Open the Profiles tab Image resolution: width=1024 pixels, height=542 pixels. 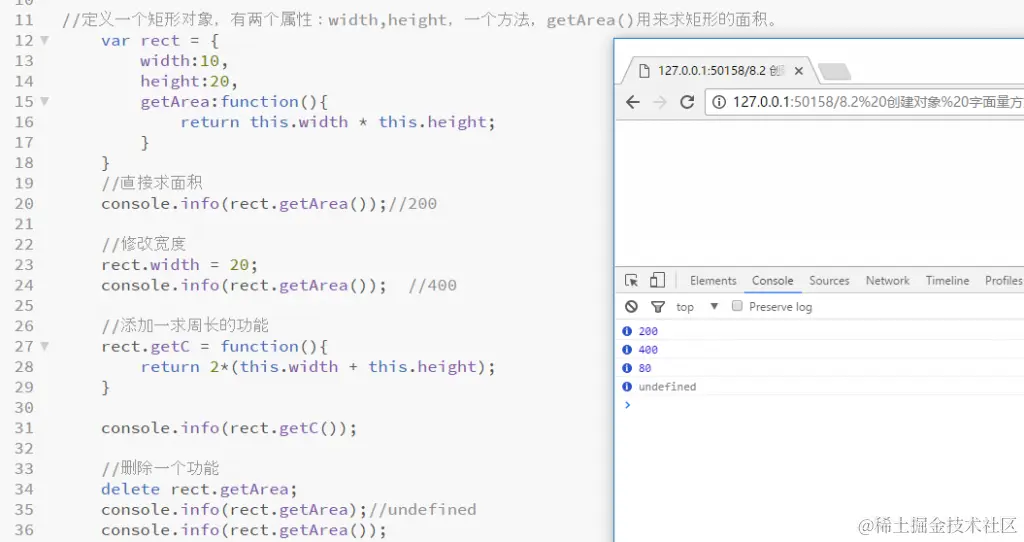1004,281
